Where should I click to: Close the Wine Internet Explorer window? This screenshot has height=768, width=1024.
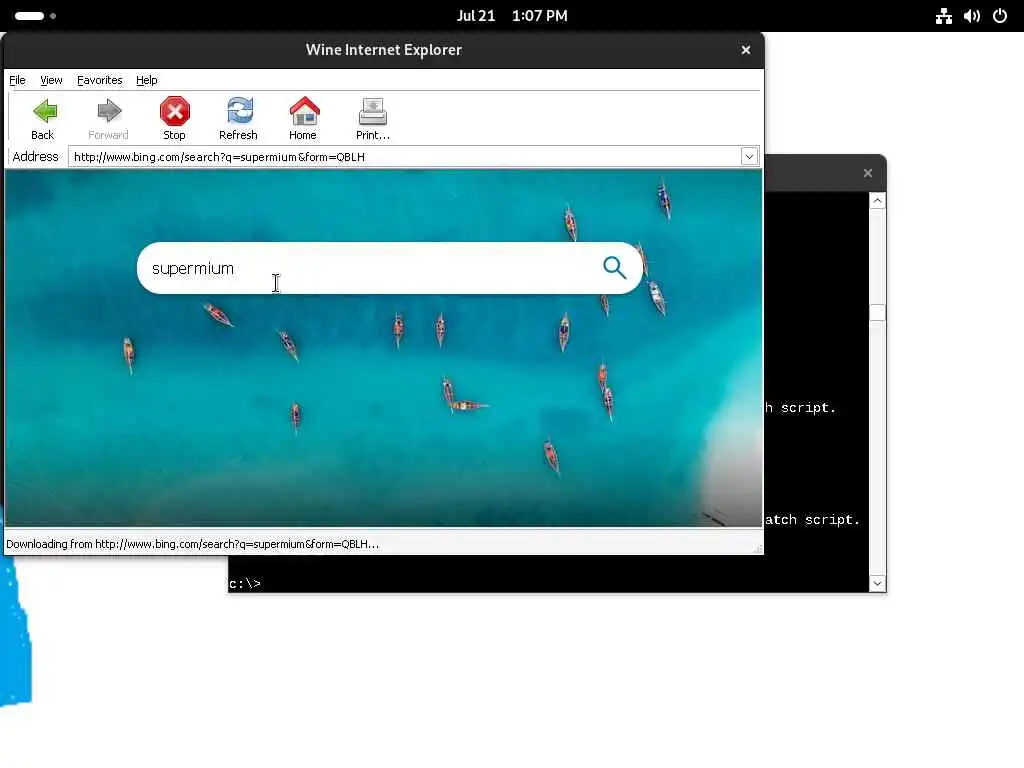[746, 50]
